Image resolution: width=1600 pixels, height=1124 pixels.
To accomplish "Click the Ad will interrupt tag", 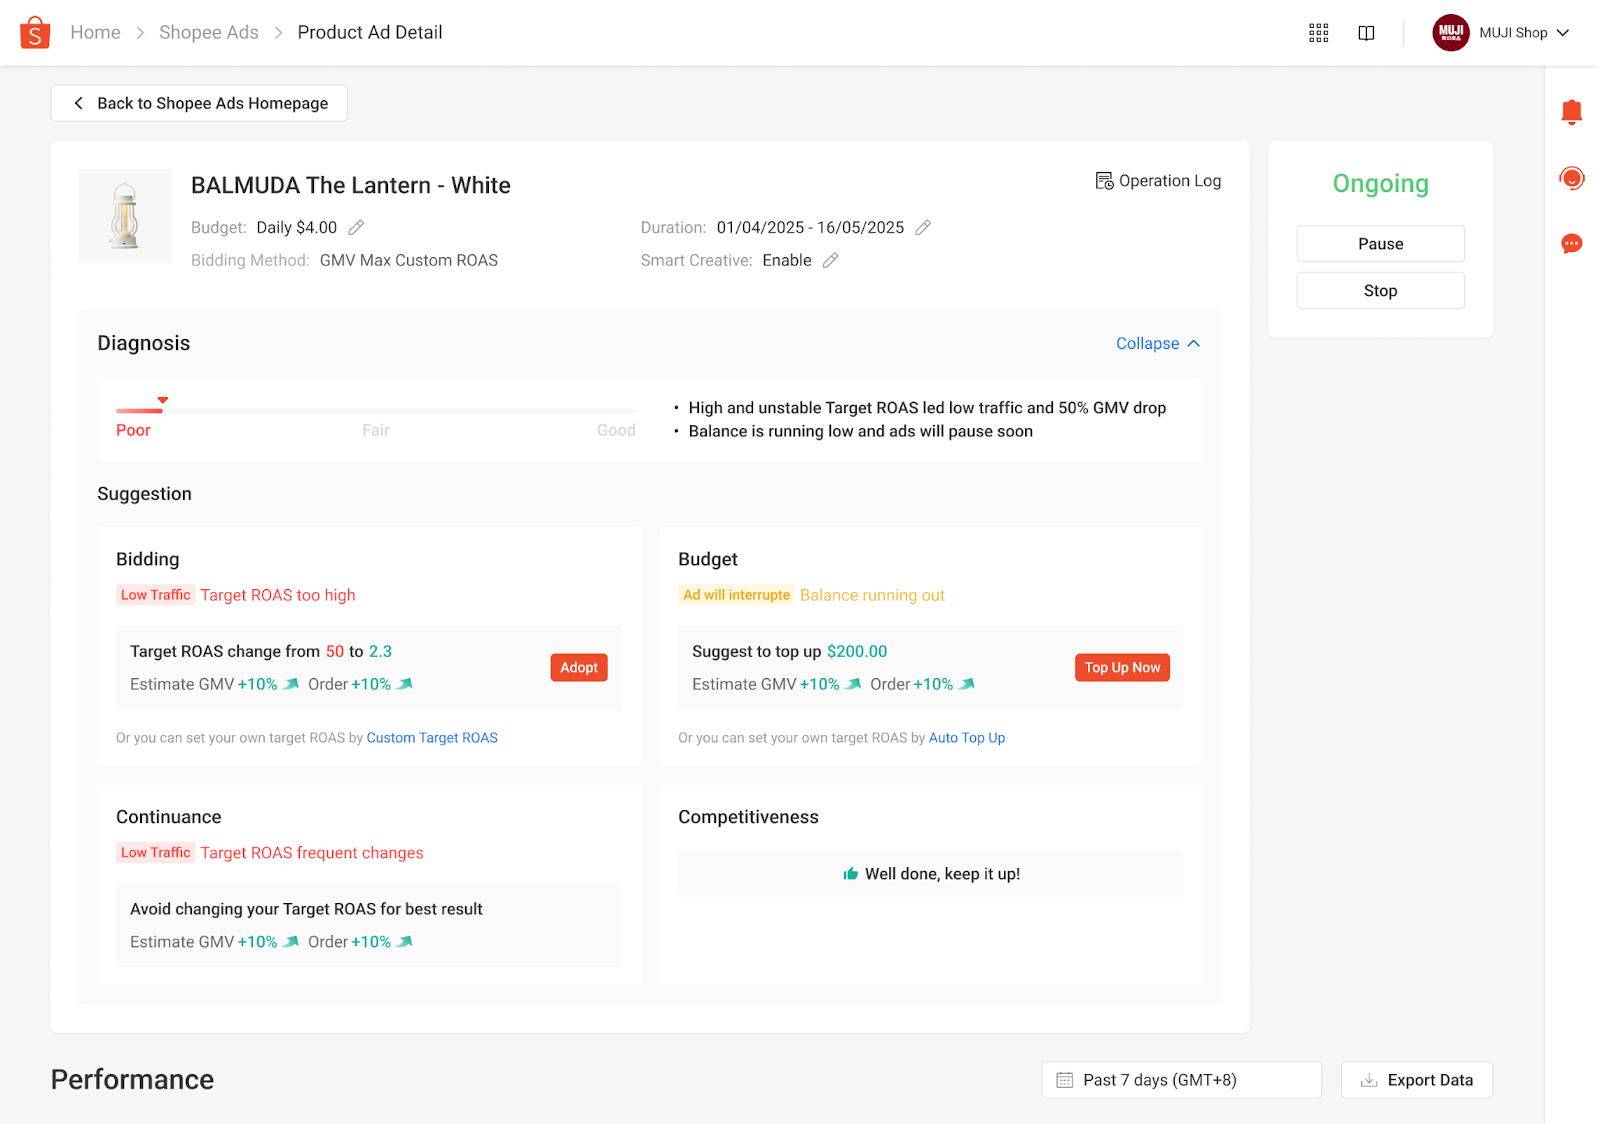I will click(x=736, y=595).
